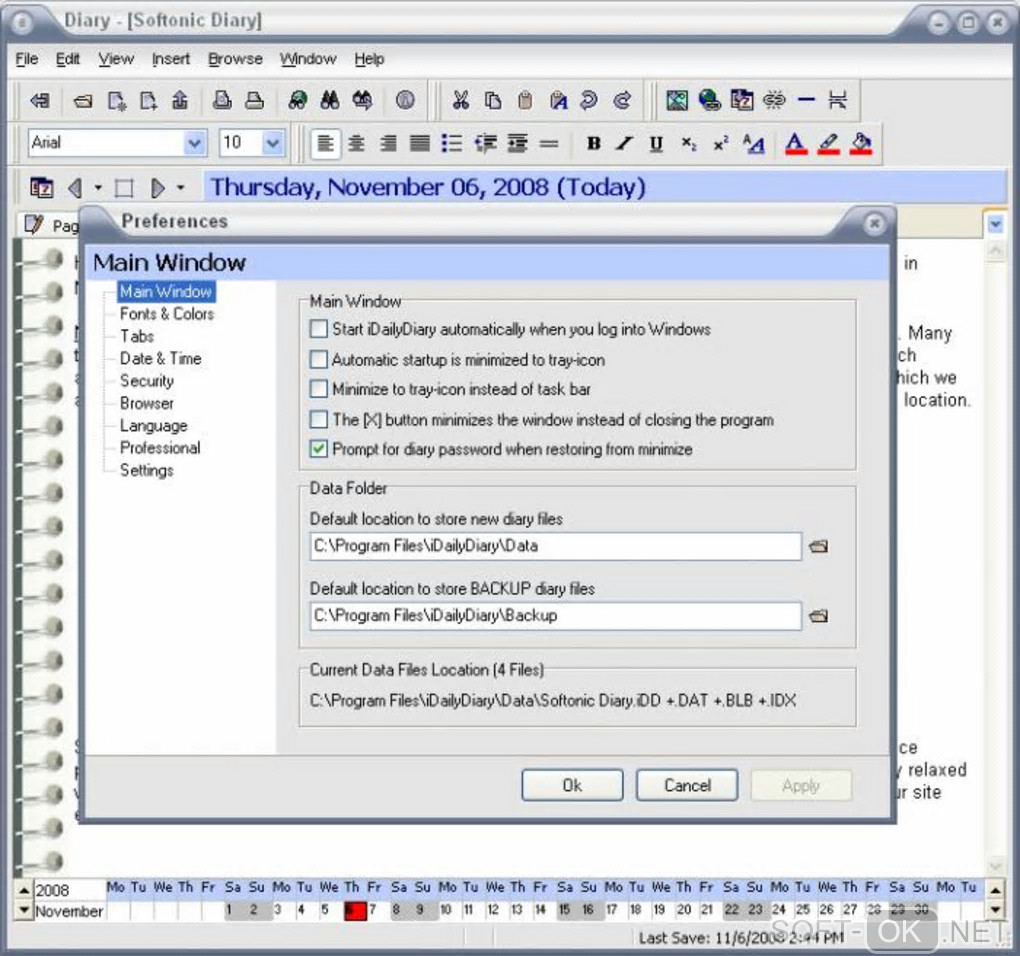Click the binoculars Find icon
Image resolution: width=1020 pixels, height=956 pixels.
tap(330, 100)
